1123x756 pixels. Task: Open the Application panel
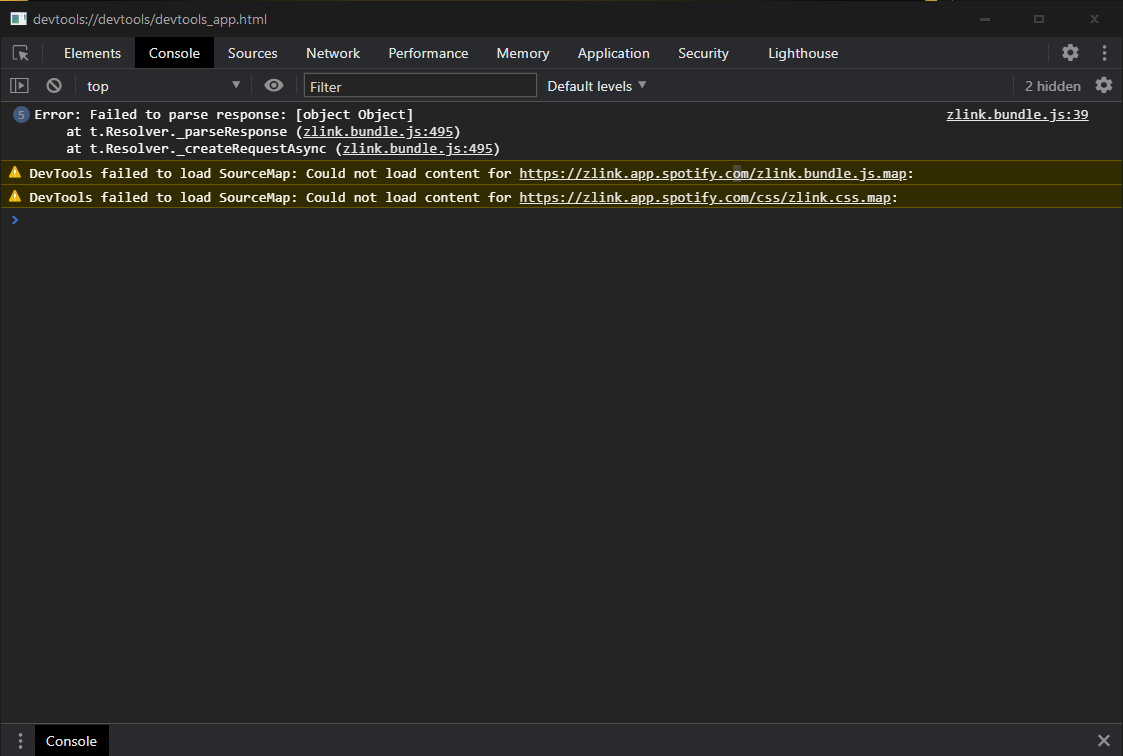coord(613,52)
